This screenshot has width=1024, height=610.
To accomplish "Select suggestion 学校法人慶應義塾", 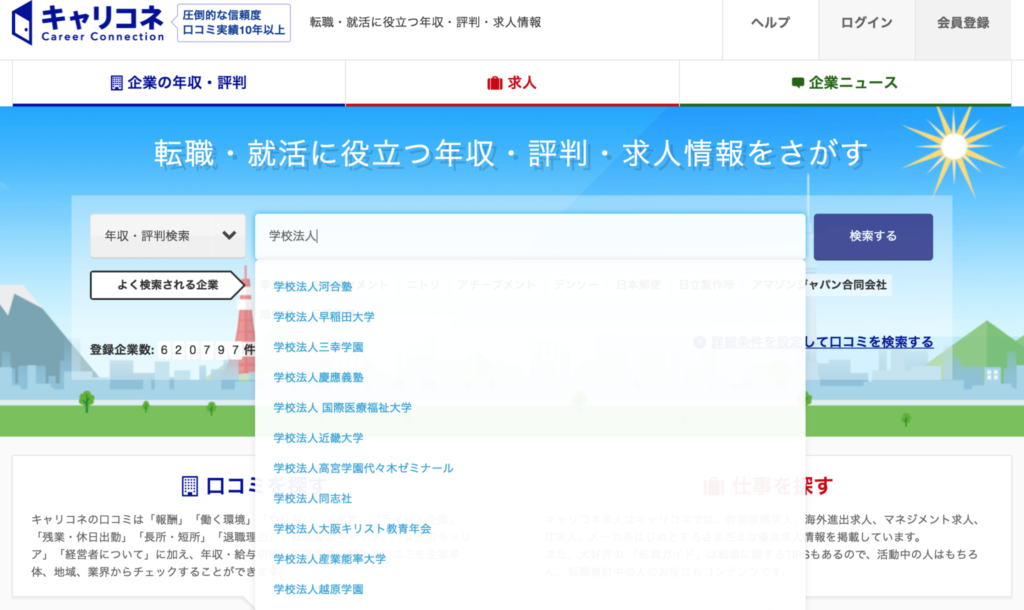I will click(318, 377).
